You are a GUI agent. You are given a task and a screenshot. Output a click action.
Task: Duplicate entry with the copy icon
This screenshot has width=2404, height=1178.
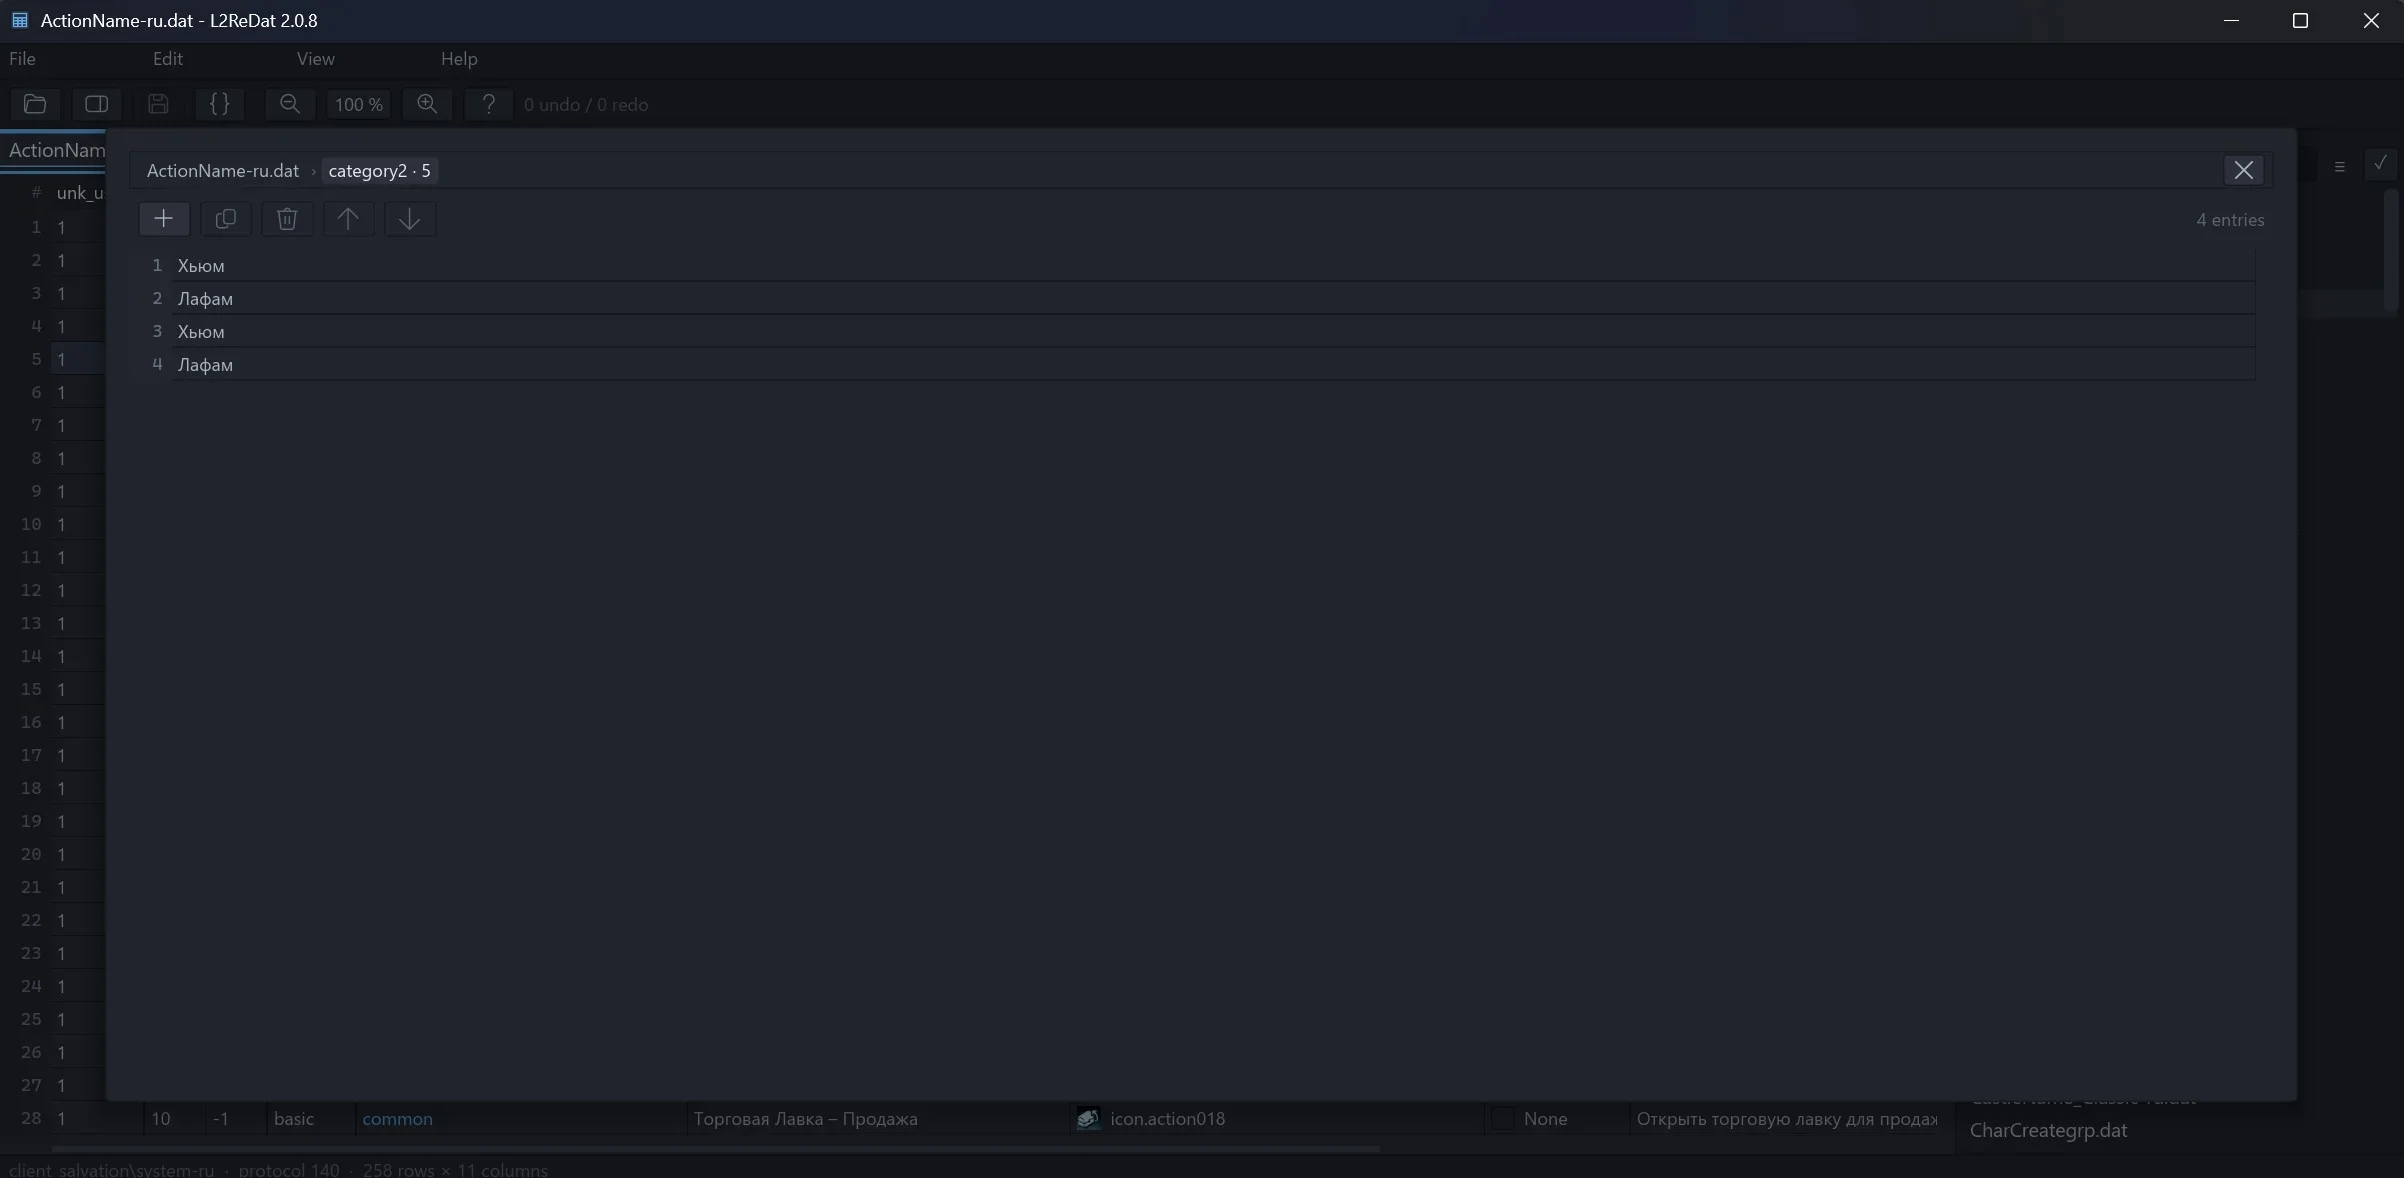point(226,219)
